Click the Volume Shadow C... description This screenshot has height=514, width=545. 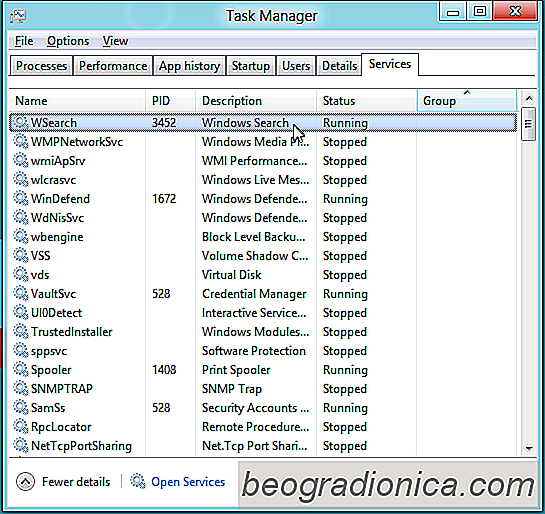coord(255,256)
